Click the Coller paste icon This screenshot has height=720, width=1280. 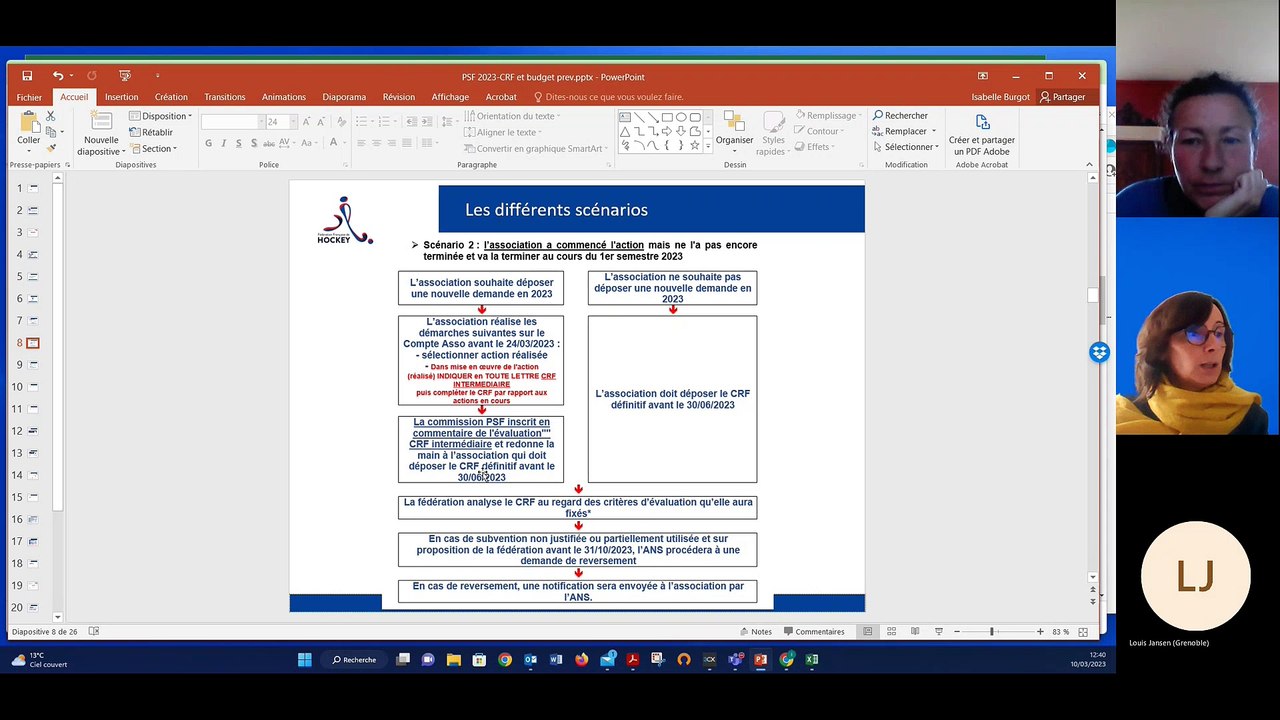tap(28, 123)
